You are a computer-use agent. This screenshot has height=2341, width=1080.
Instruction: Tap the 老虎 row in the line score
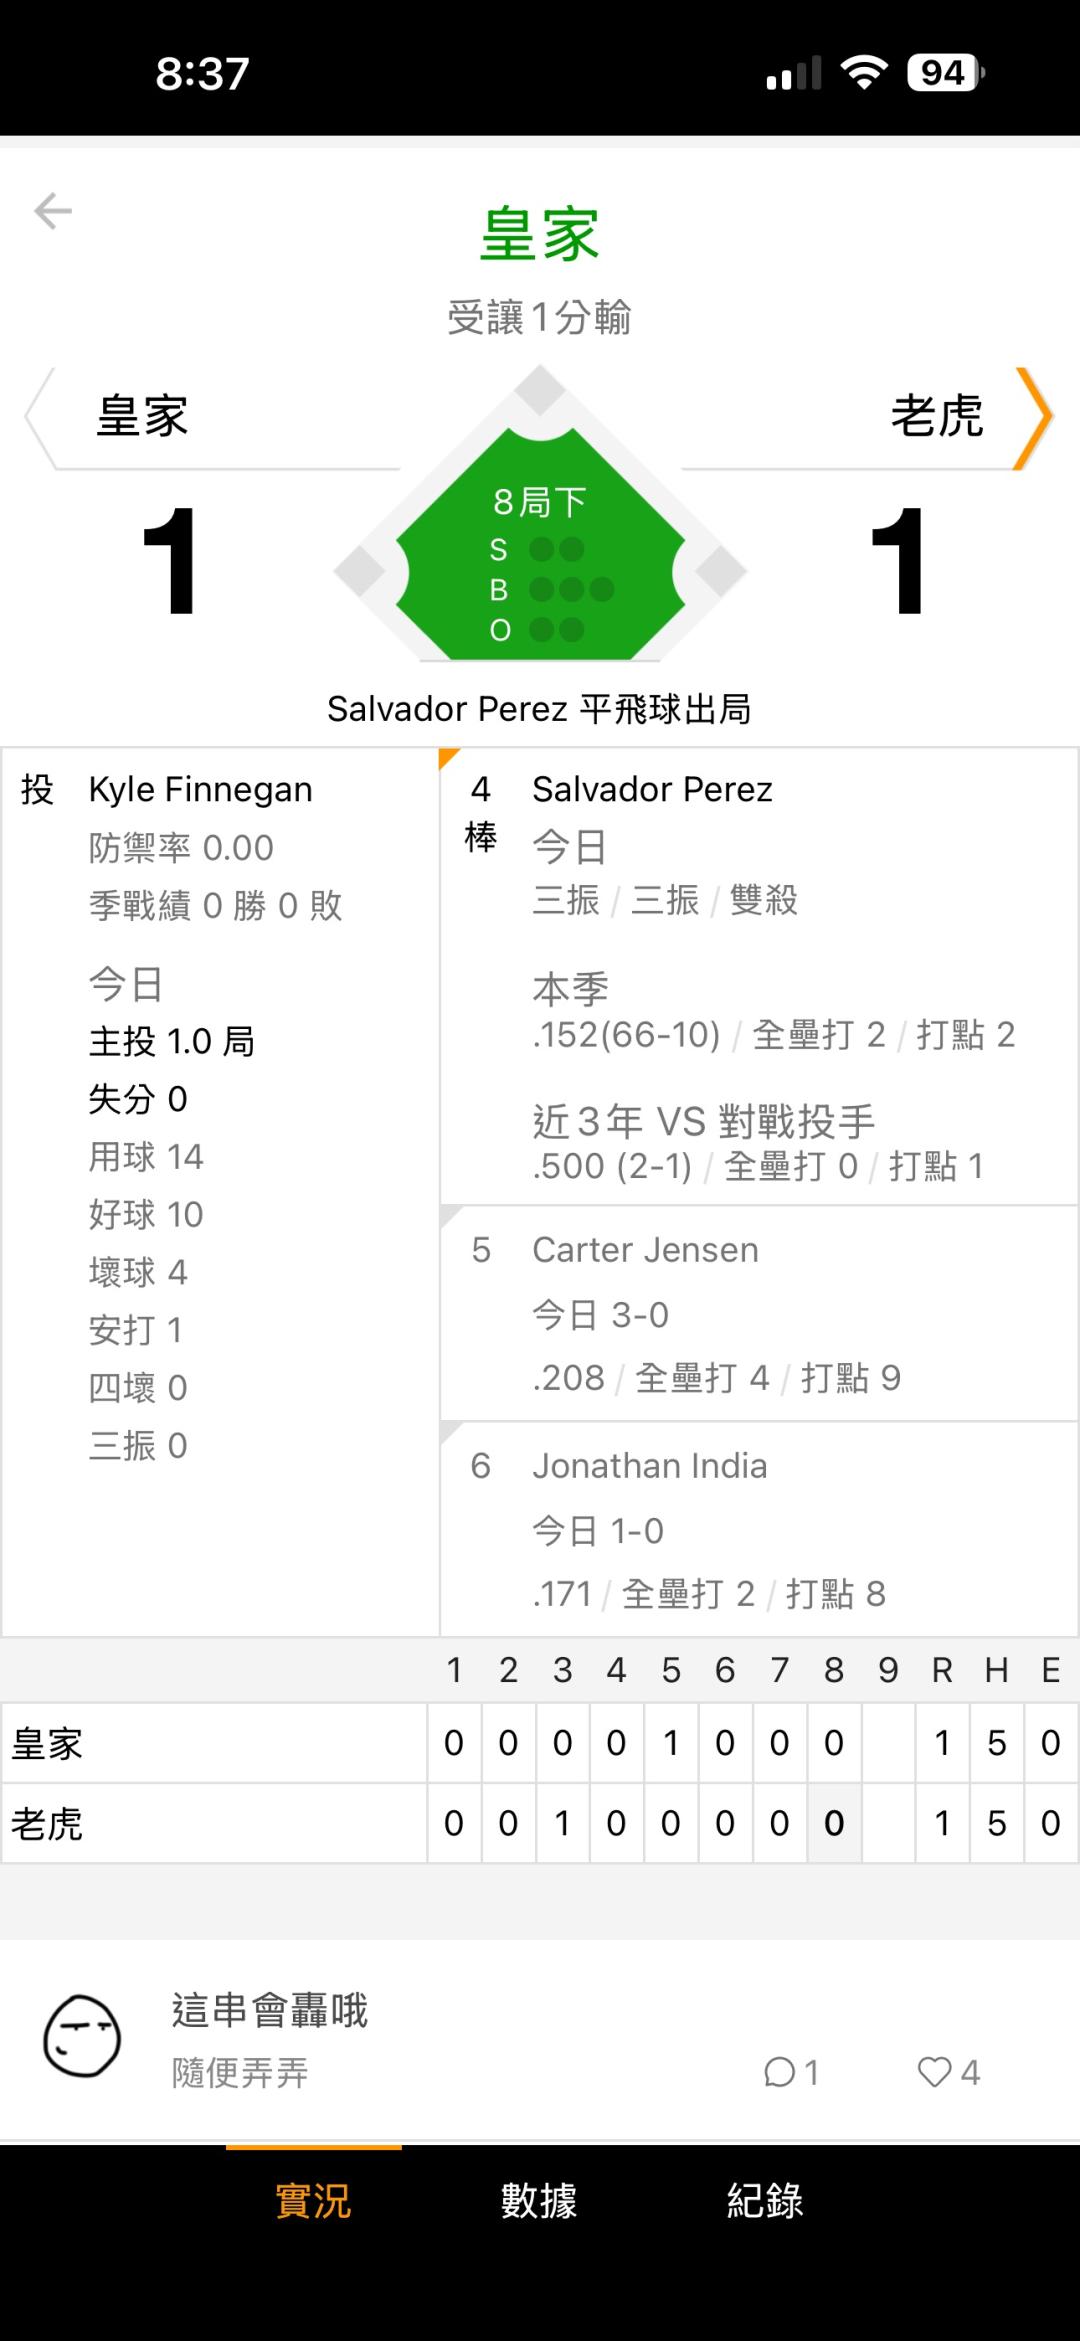coord(47,1824)
